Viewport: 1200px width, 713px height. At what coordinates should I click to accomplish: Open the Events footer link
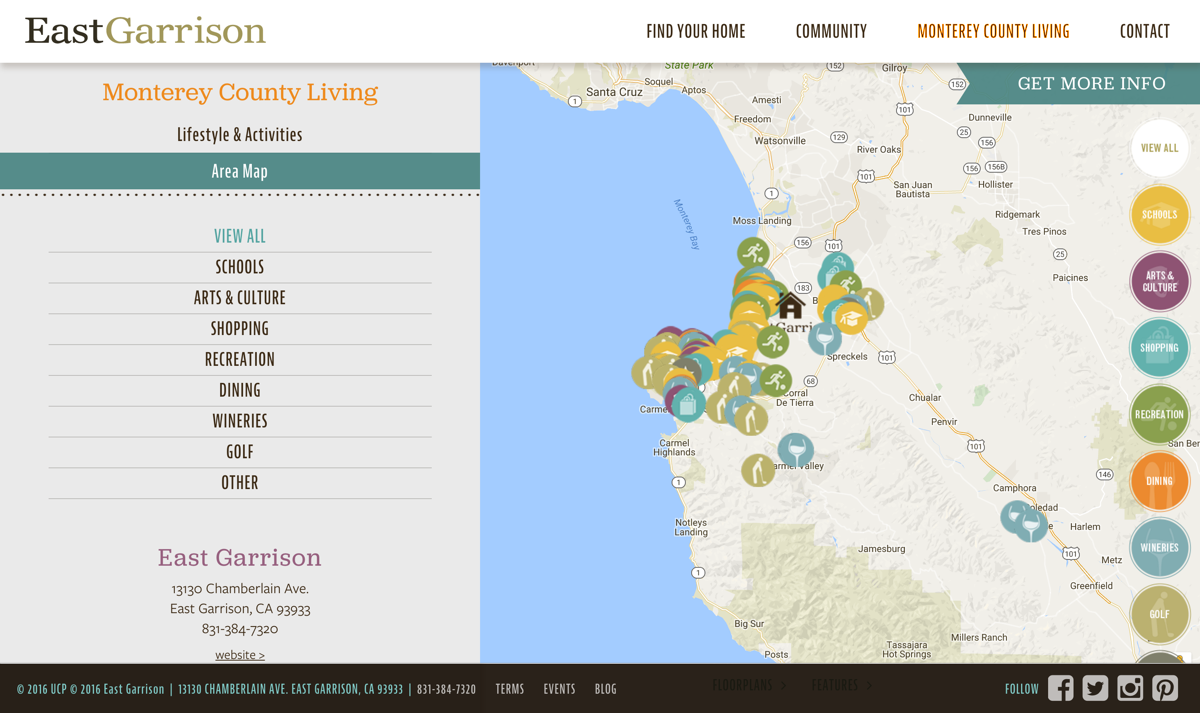pyautogui.click(x=559, y=689)
